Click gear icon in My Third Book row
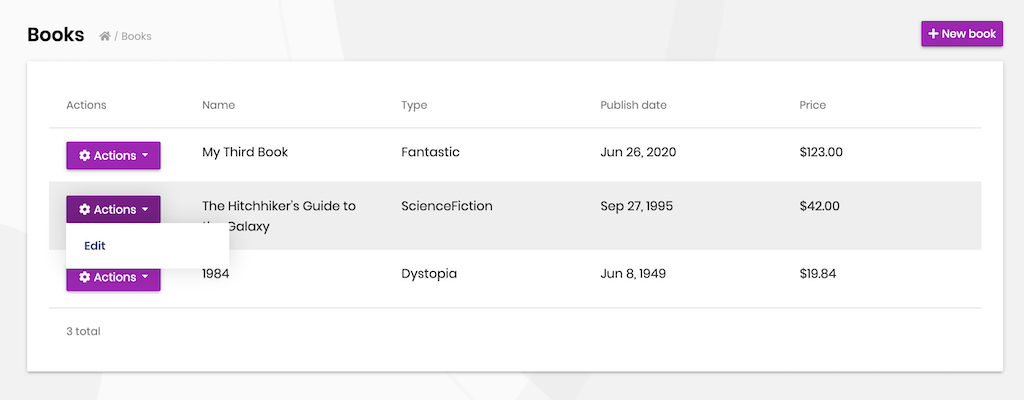Viewport: 1024px width, 400px height. 85,156
